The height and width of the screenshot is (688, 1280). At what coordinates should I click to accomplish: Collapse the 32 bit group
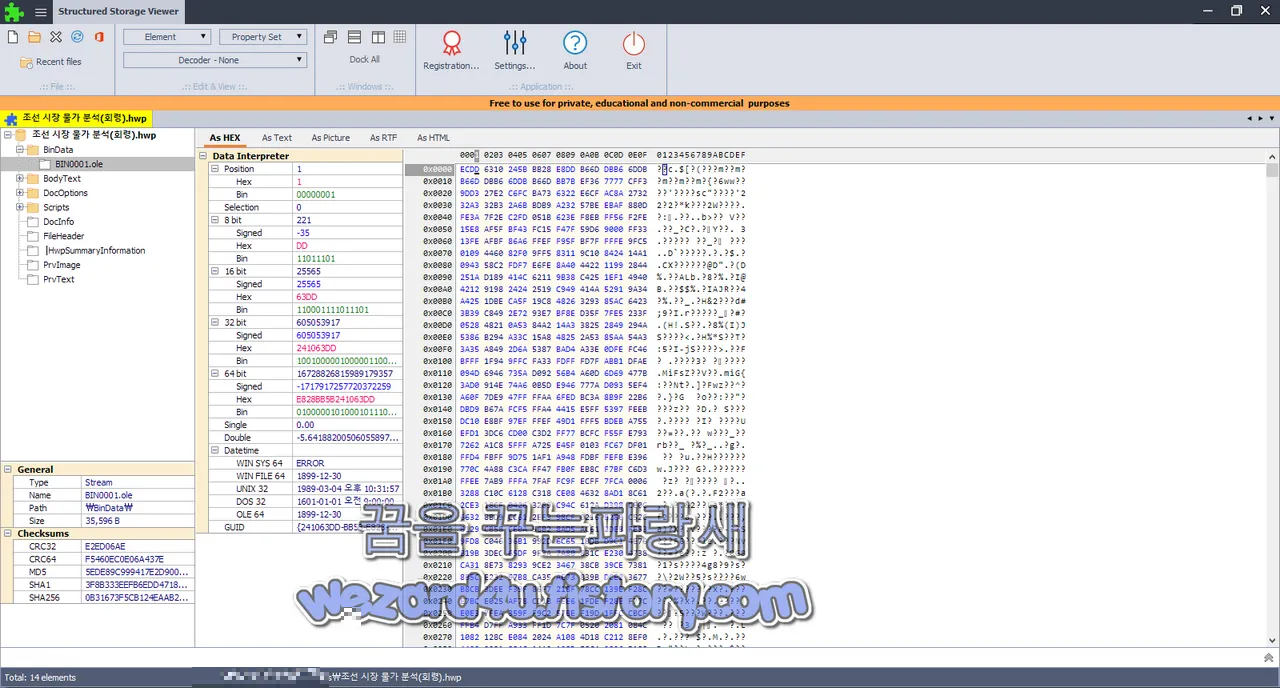tap(215, 322)
